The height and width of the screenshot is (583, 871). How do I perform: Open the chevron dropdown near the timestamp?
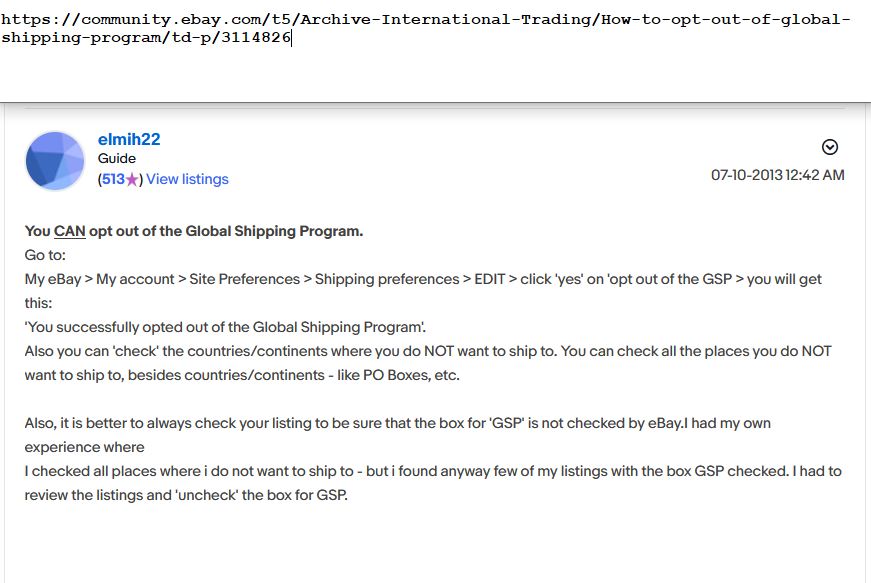point(829,147)
